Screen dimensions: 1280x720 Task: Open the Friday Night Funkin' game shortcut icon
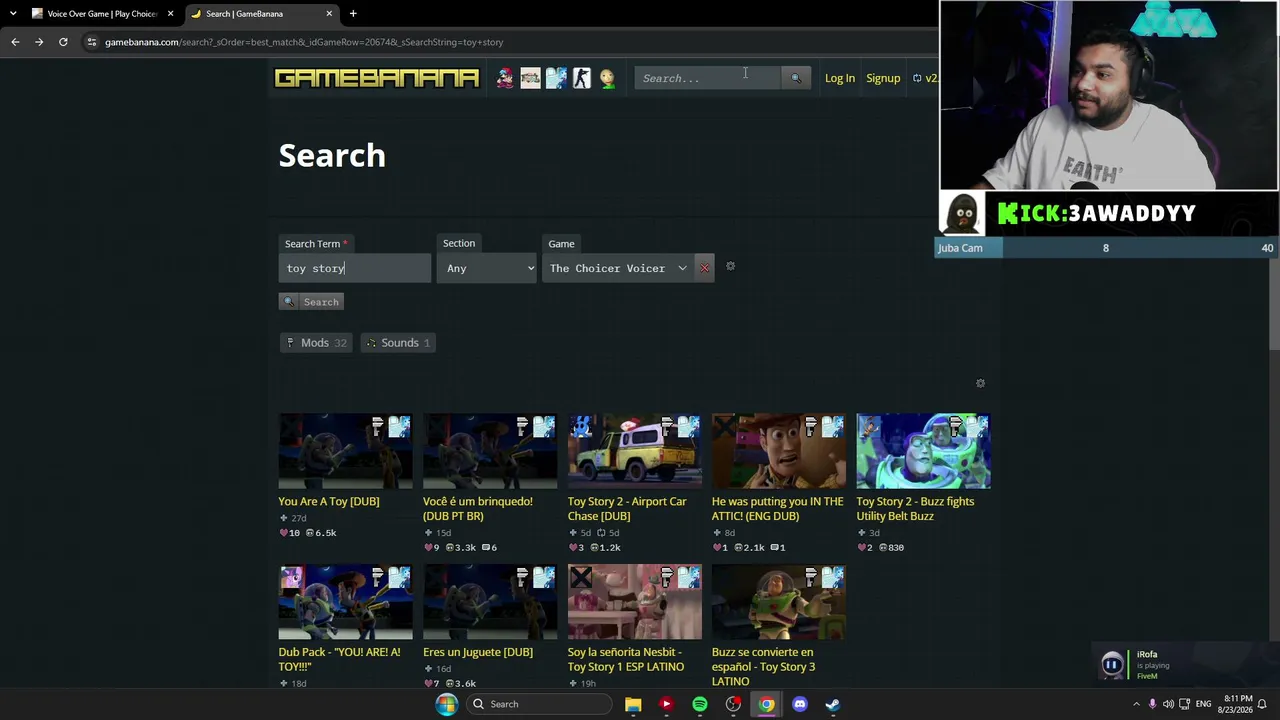pyautogui.click(x=505, y=78)
